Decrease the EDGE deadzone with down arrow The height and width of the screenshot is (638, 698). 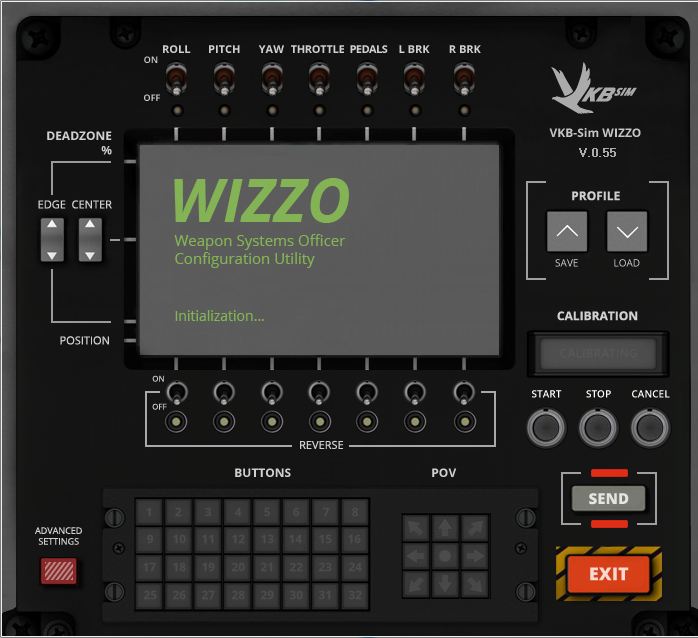tap(52, 255)
